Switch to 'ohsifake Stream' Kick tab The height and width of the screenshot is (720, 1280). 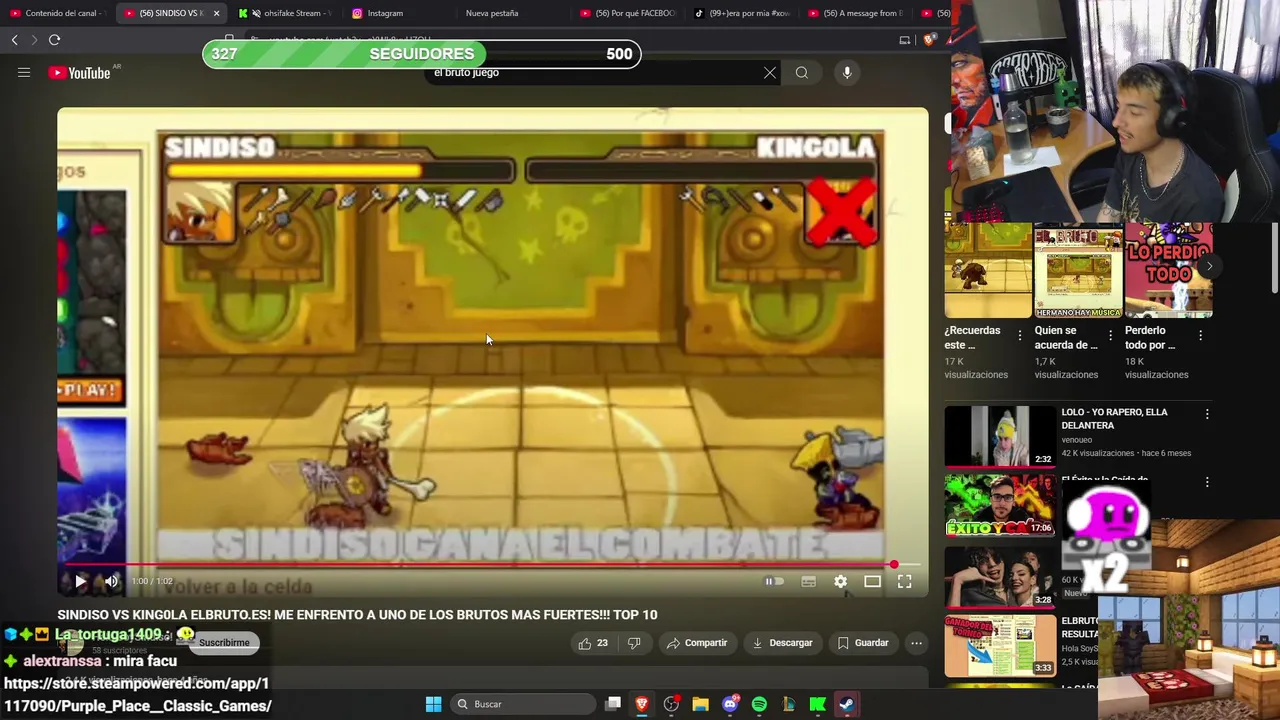coord(285,13)
